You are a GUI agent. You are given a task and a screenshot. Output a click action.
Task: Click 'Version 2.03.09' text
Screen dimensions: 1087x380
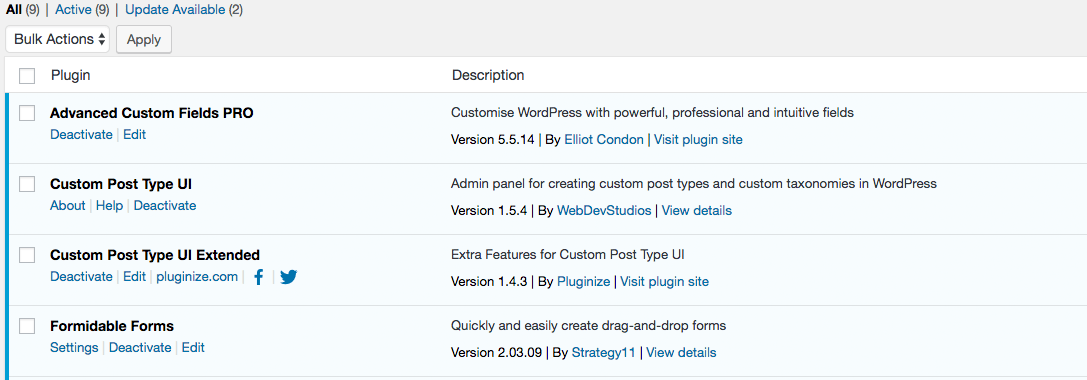point(496,352)
